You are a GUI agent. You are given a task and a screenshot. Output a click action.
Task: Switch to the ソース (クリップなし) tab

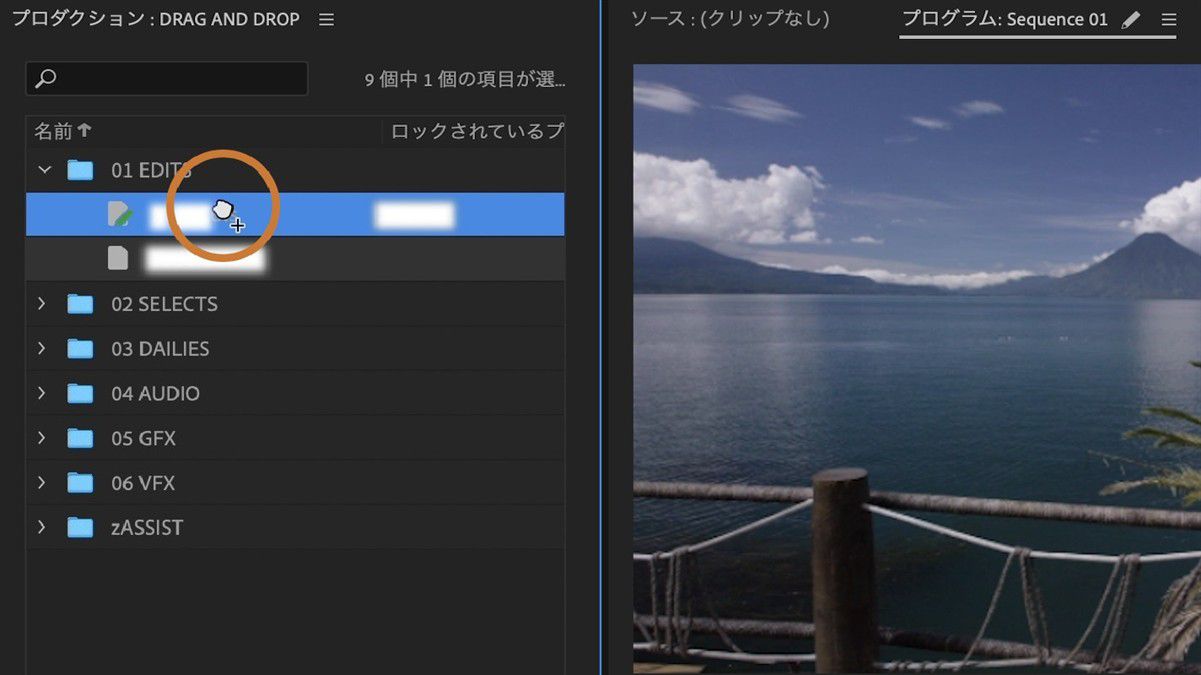point(730,19)
